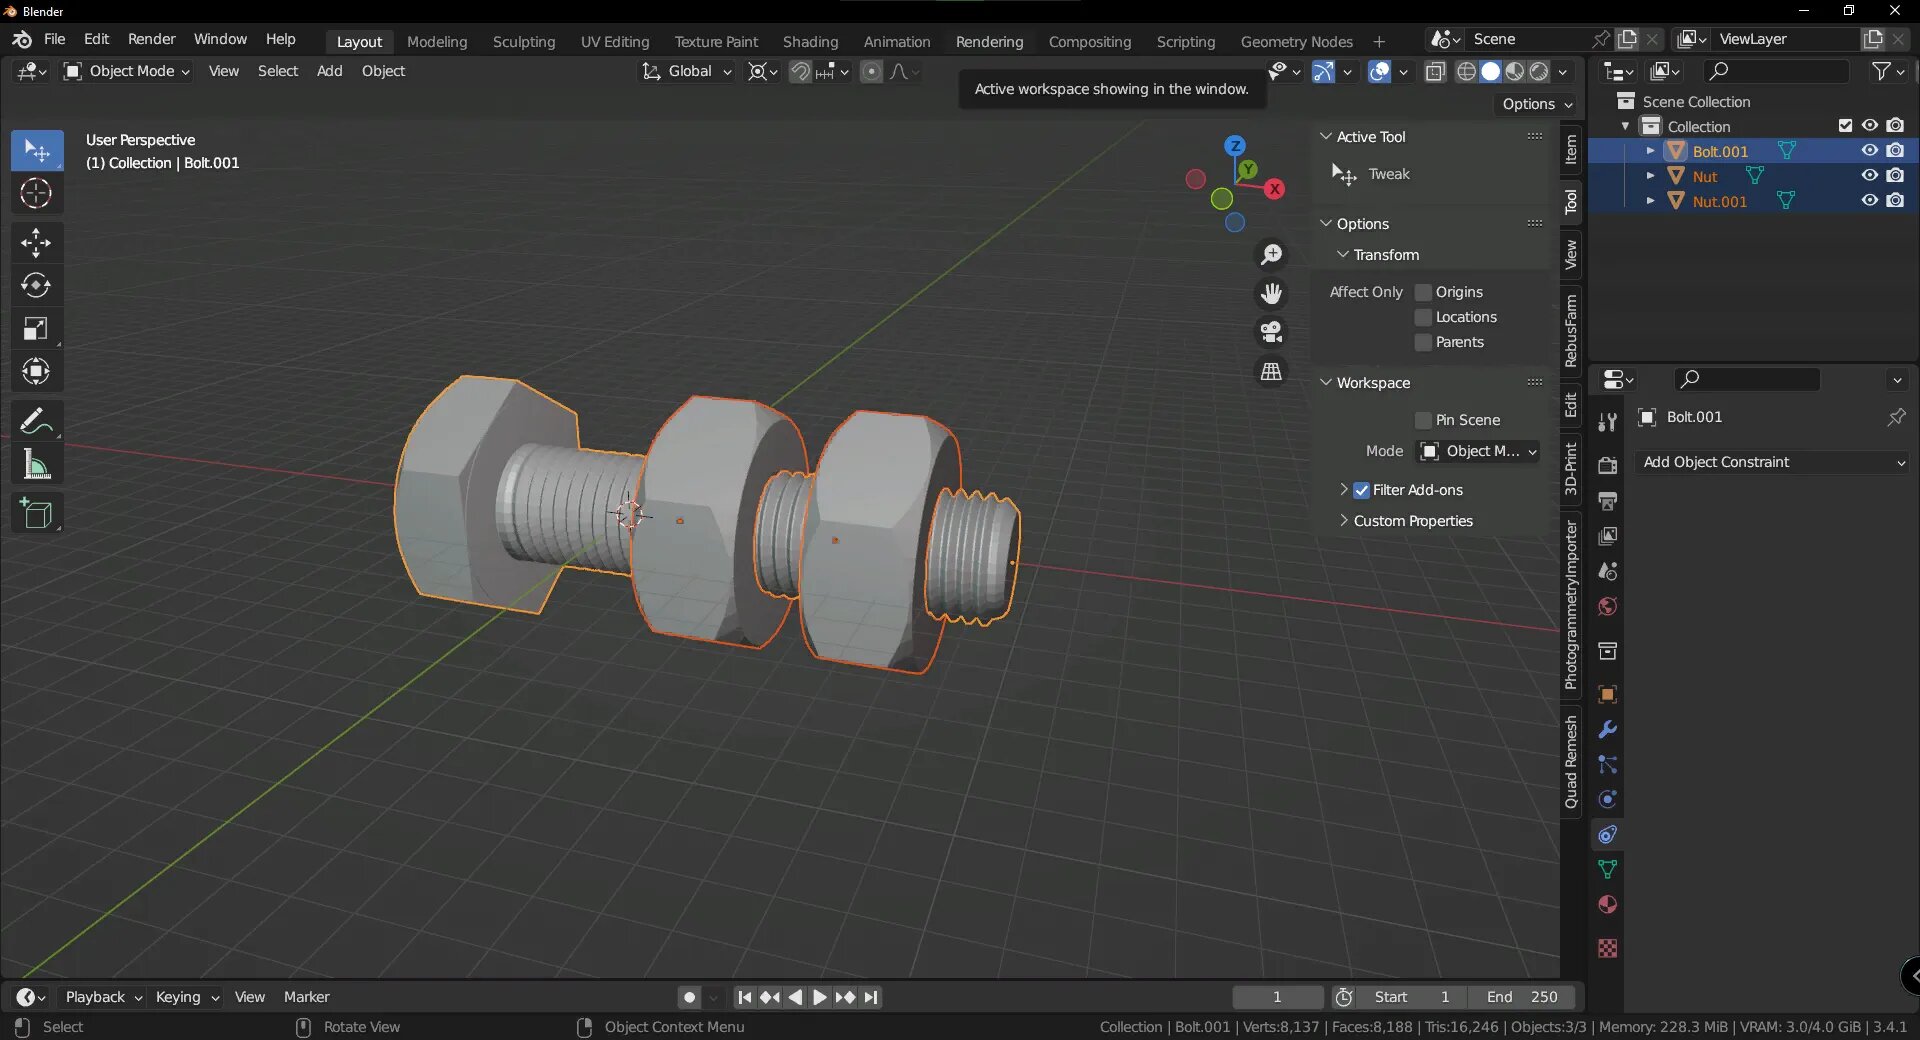This screenshot has height=1040, width=1920.
Task: Open the viewport Add menu
Action: (x=329, y=71)
